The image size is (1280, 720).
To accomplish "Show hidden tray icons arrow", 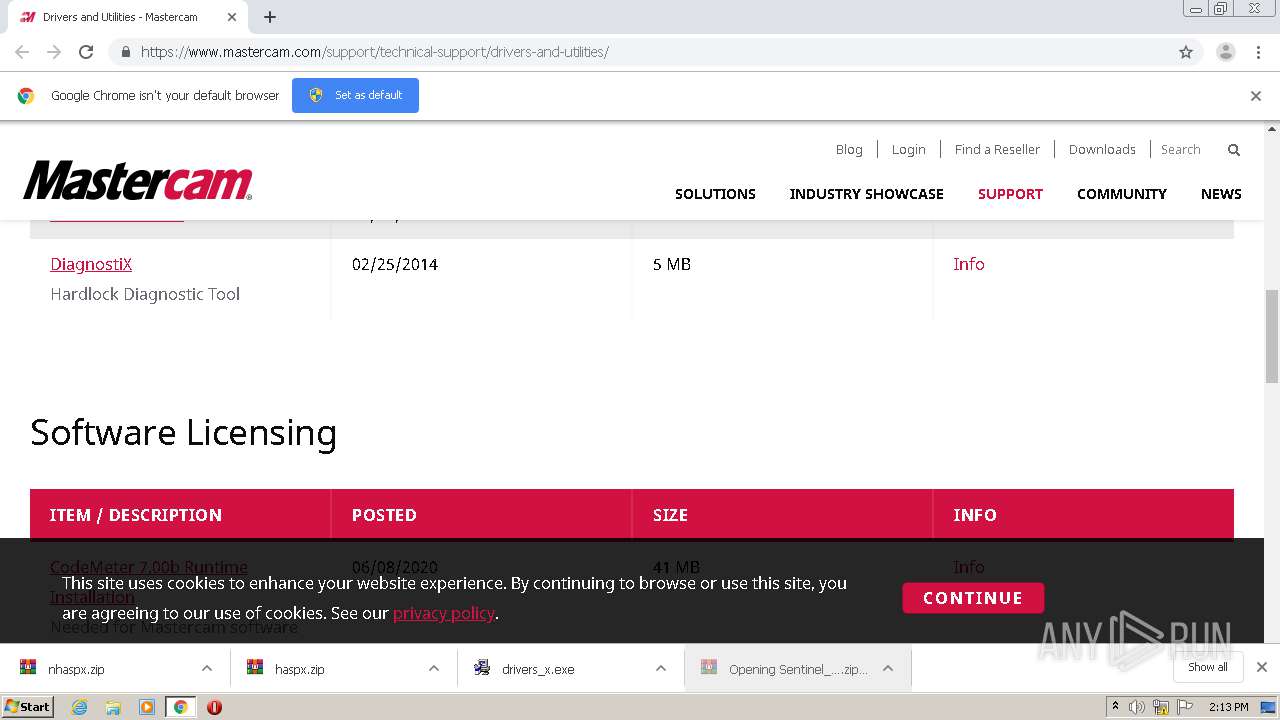I will pos(1116,707).
